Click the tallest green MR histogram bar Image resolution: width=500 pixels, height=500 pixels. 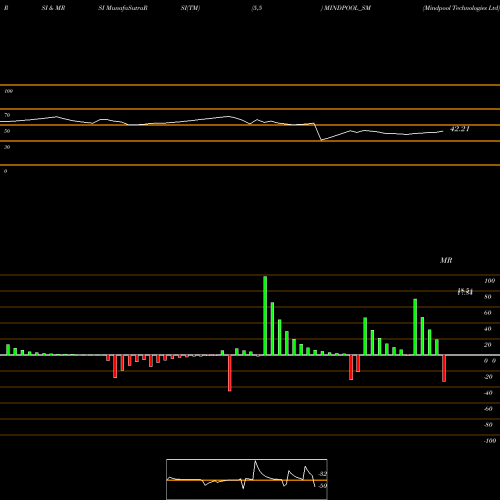pos(265,315)
